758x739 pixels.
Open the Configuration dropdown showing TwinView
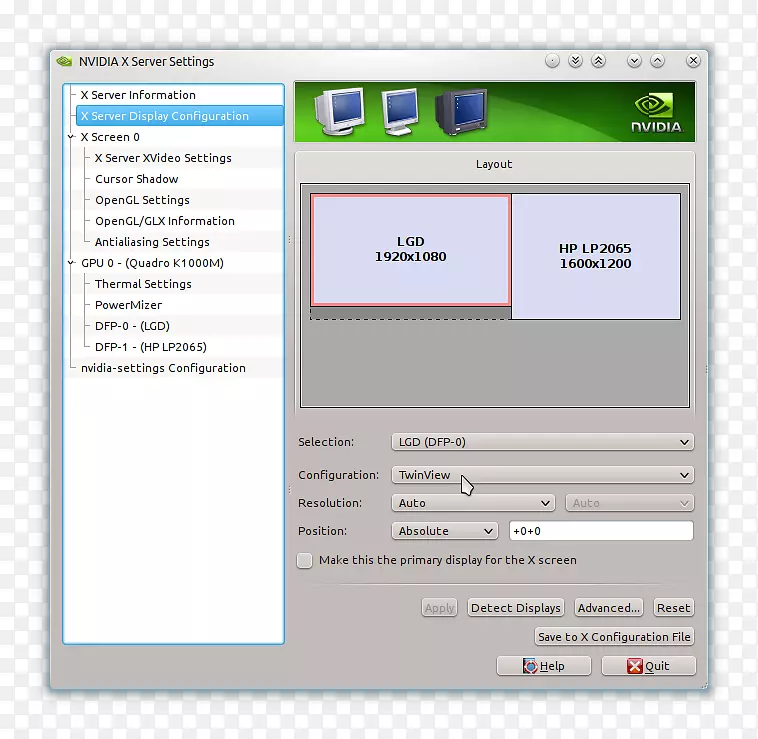click(542, 475)
